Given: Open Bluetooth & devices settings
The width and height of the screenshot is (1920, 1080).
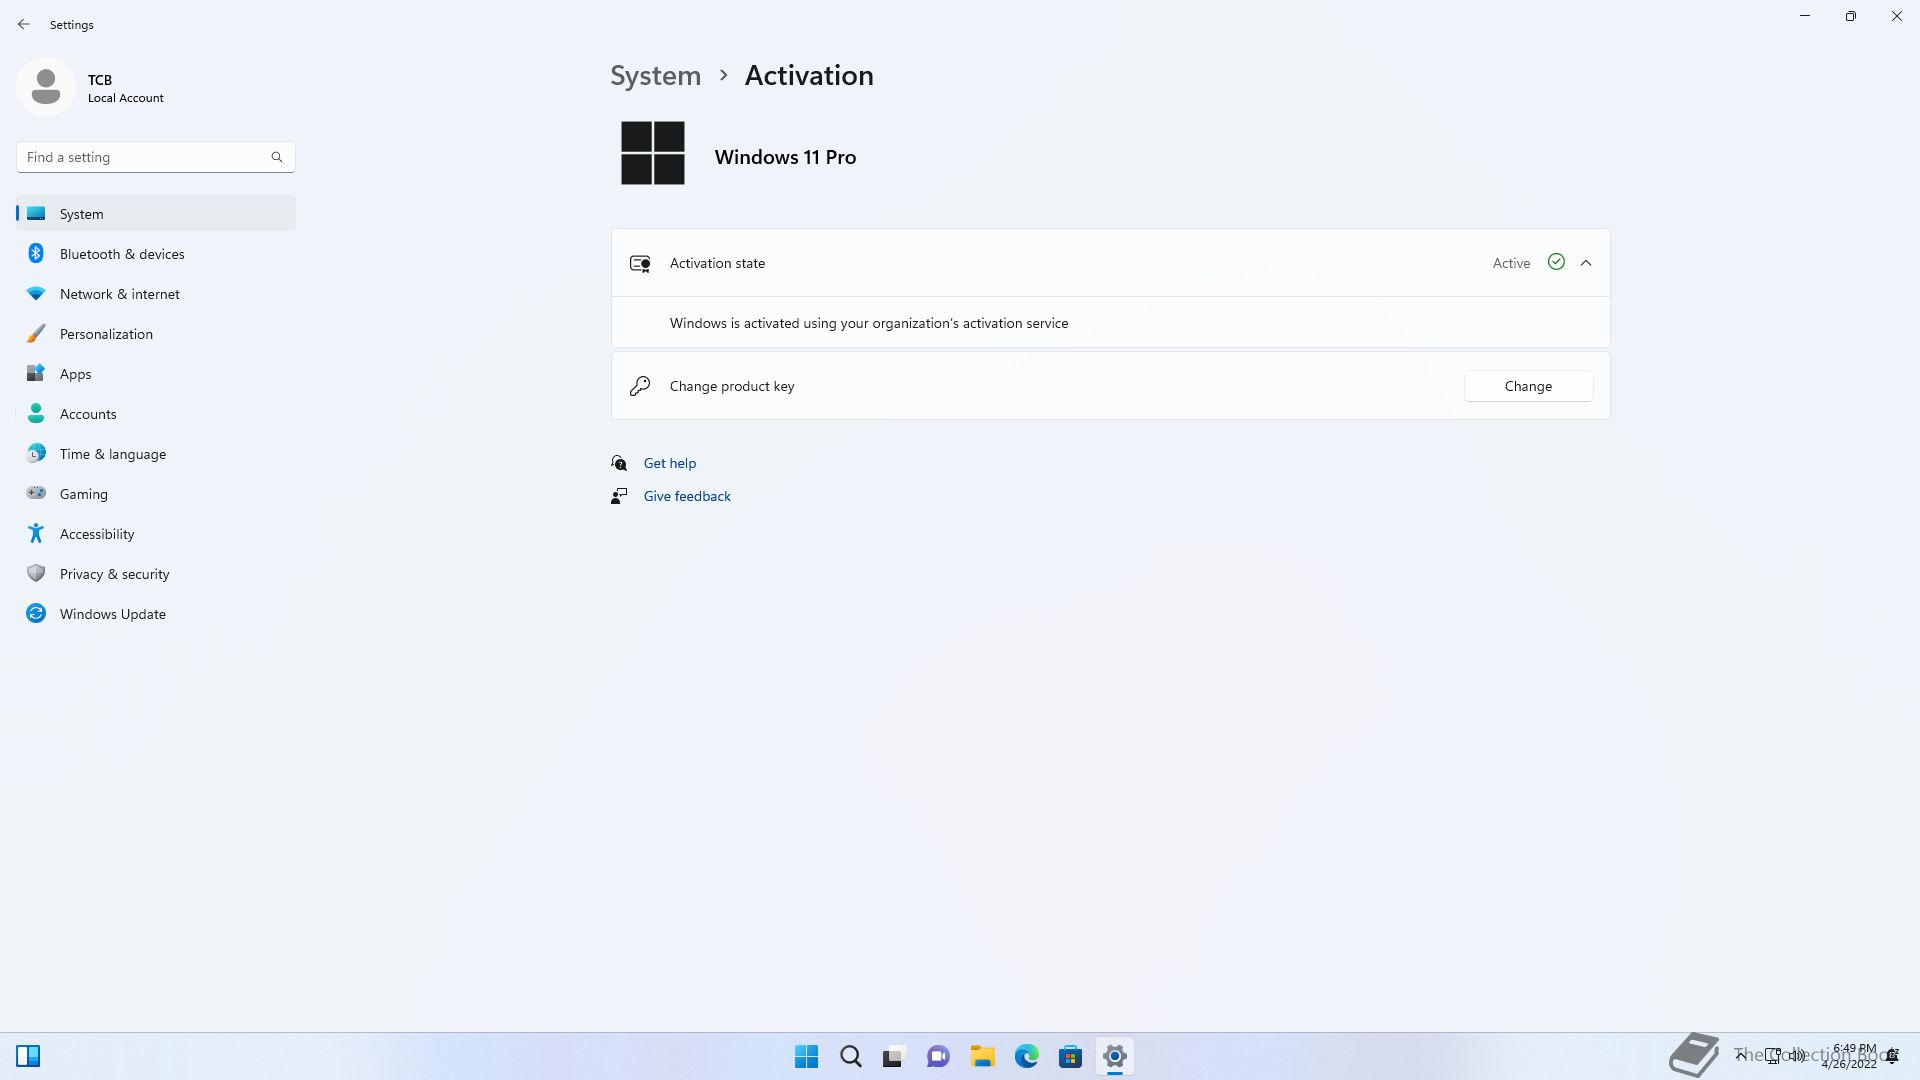Looking at the screenshot, I should (x=155, y=254).
